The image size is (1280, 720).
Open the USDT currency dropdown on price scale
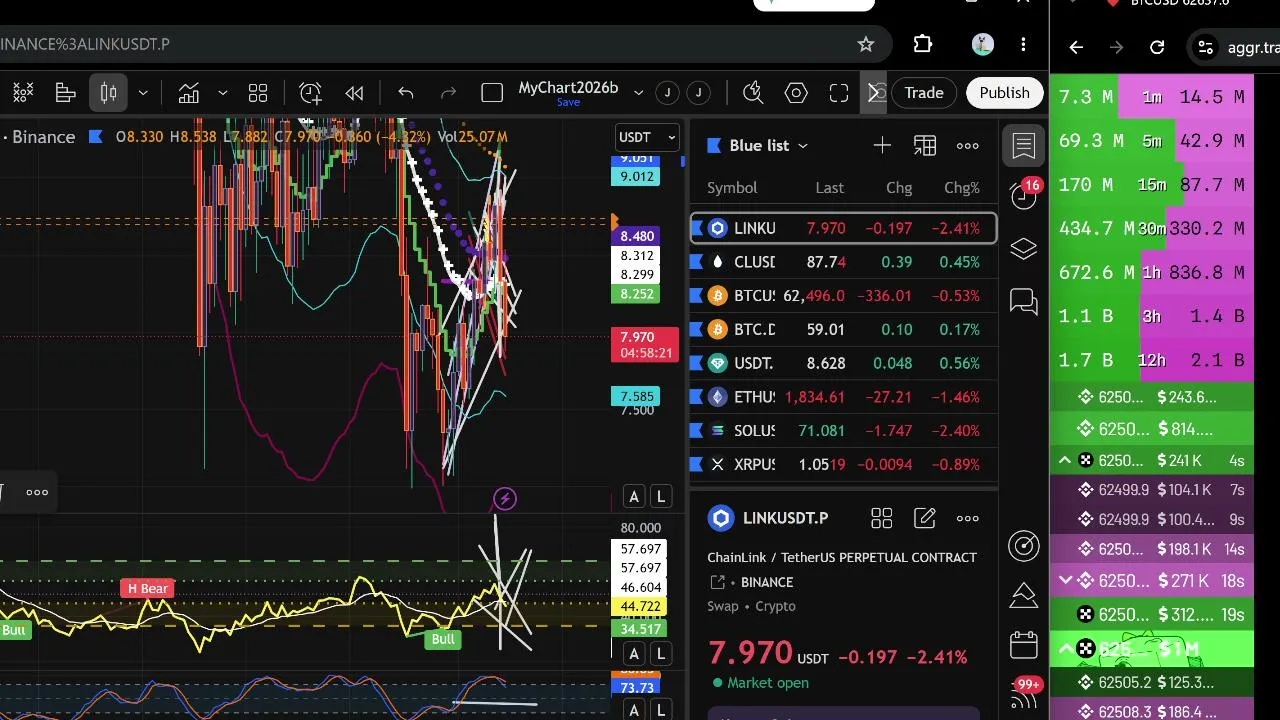pos(648,137)
